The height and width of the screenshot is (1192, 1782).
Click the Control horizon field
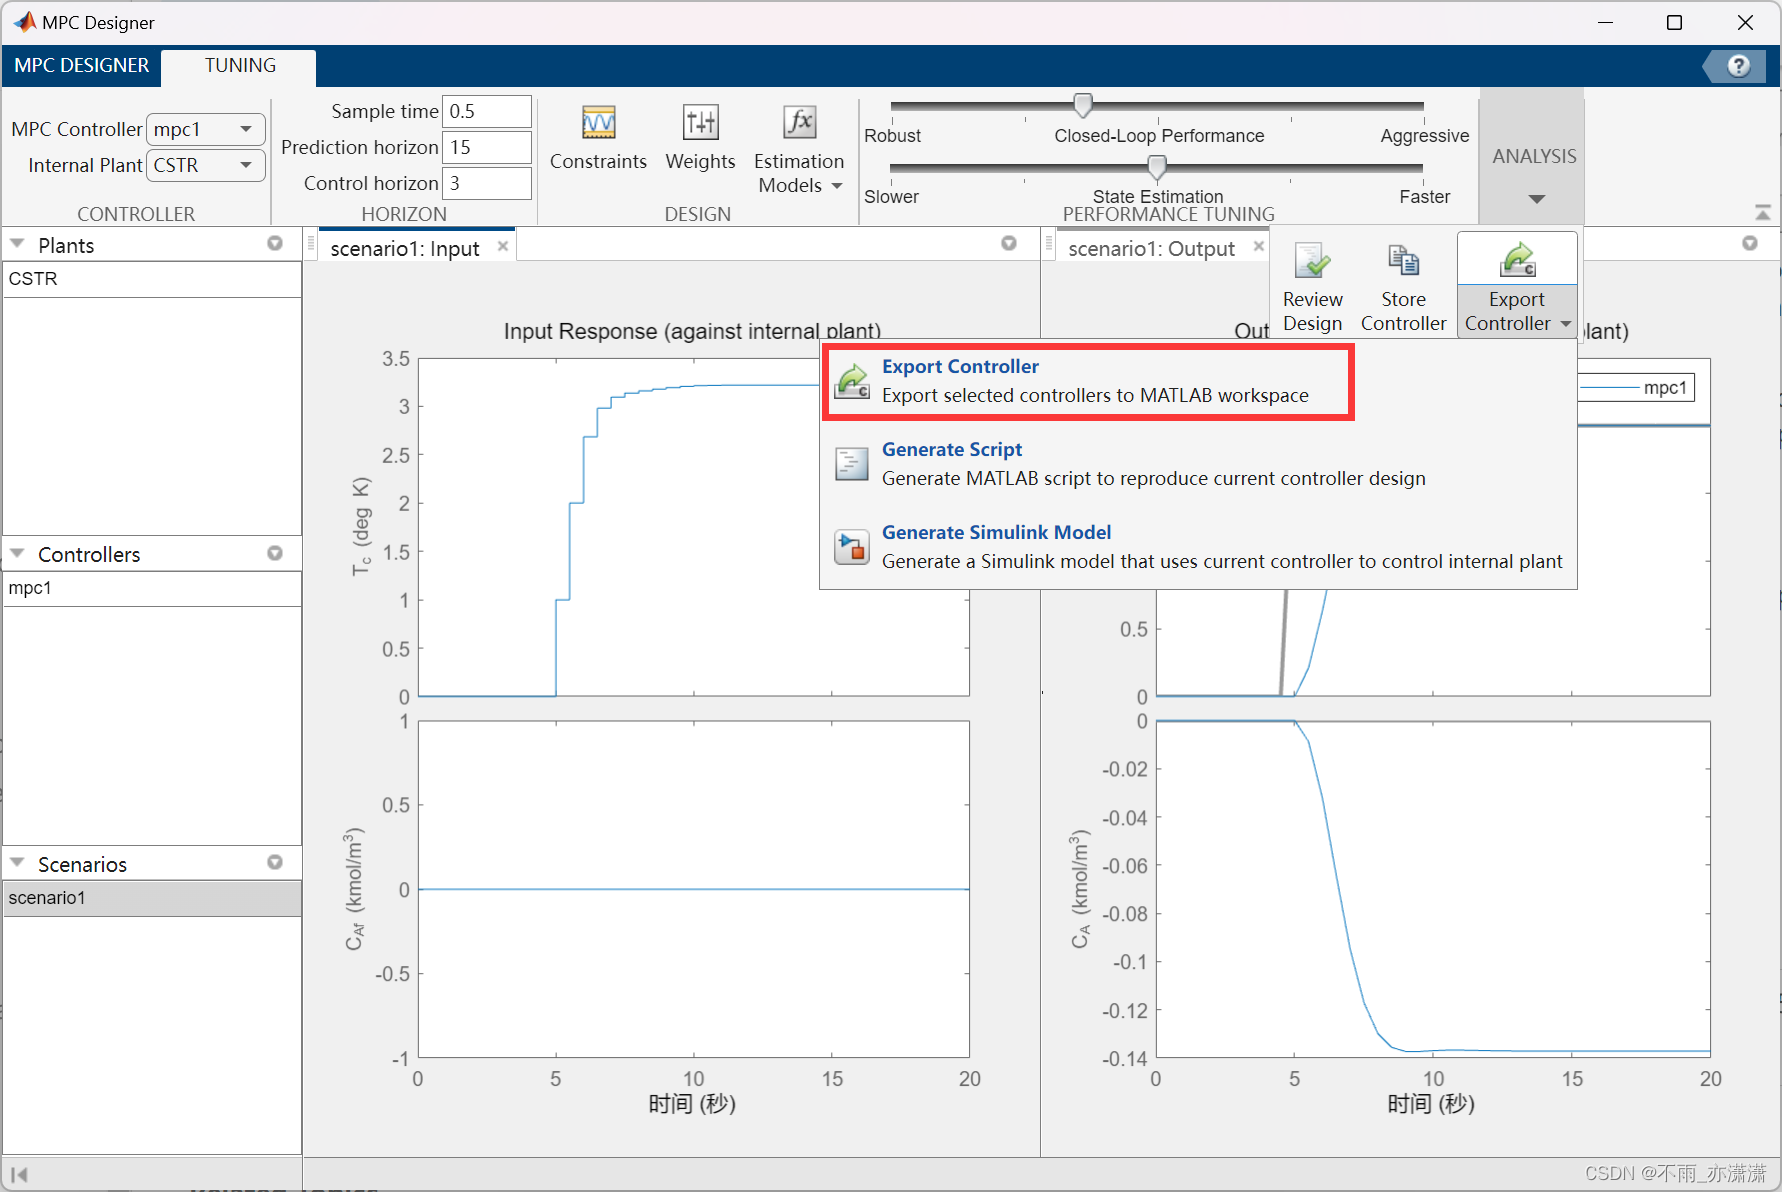pyautogui.click(x=486, y=183)
